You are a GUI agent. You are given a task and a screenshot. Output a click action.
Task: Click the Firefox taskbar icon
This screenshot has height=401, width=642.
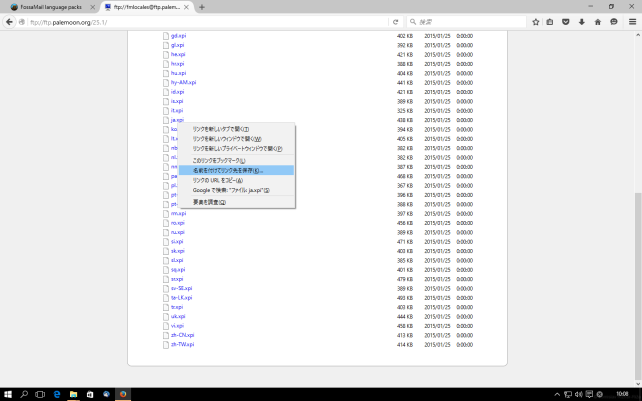click(x=123, y=394)
